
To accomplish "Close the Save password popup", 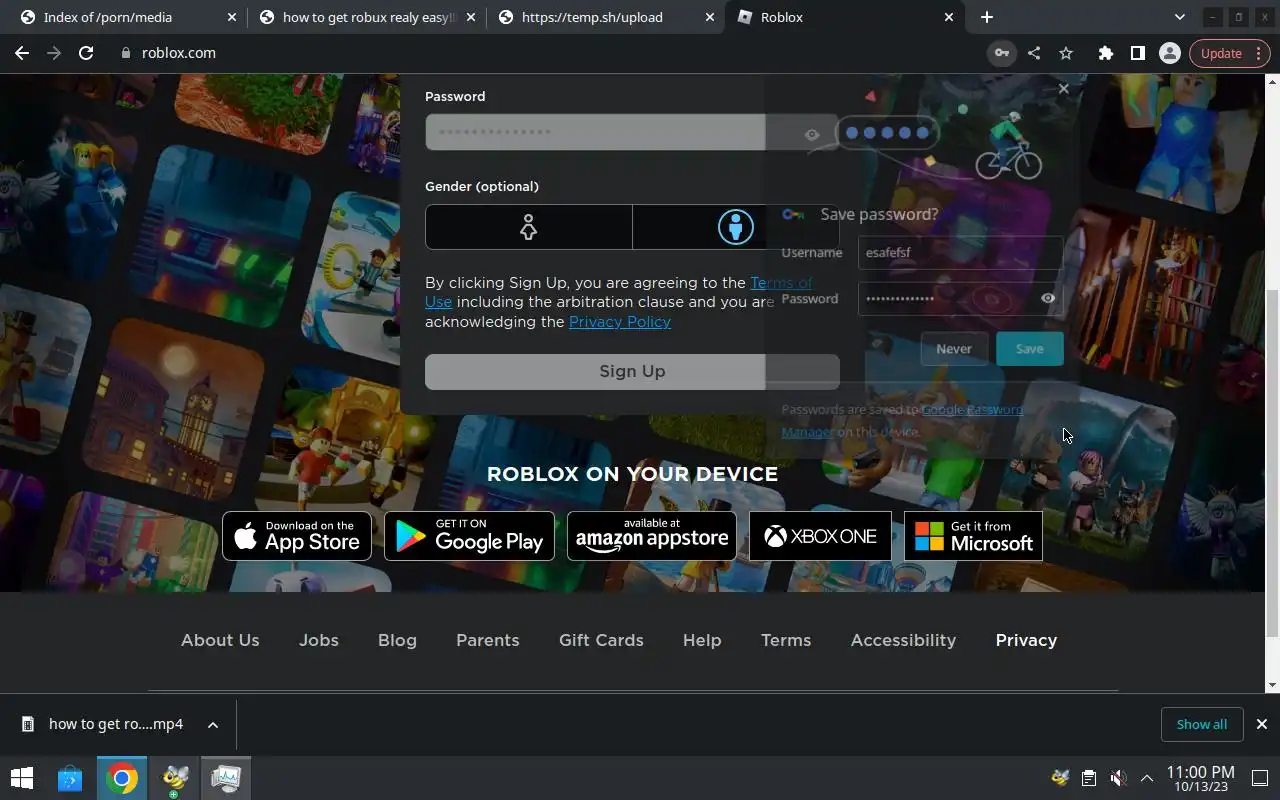I will pos(1063,89).
